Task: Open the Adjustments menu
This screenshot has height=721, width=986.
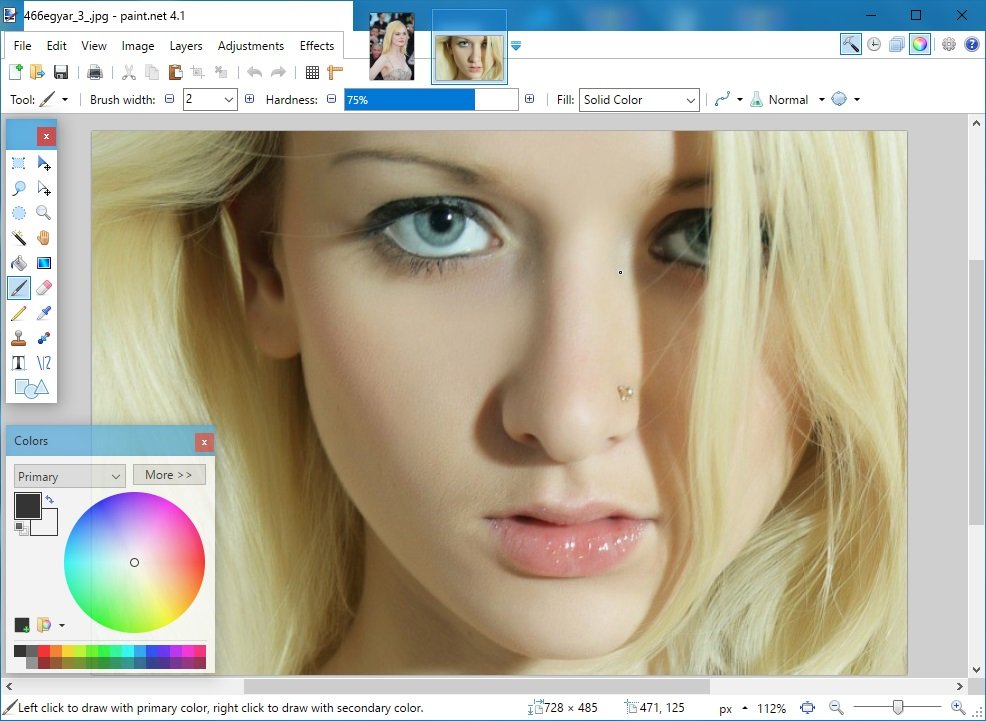Action: click(x=250, y=46)
